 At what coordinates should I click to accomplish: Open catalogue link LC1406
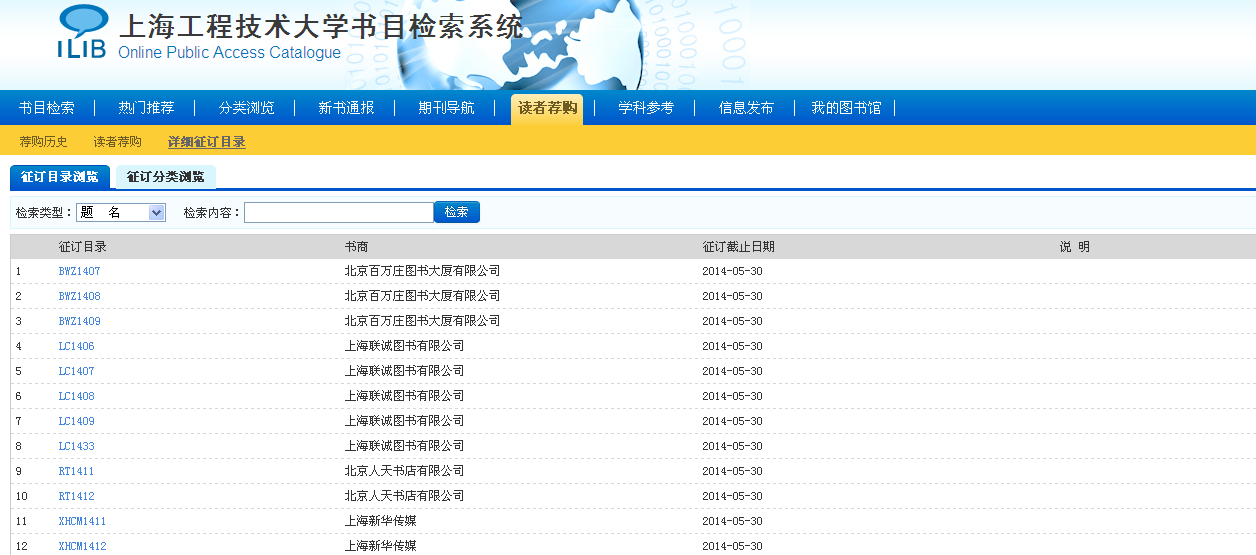tap(76, 346)
